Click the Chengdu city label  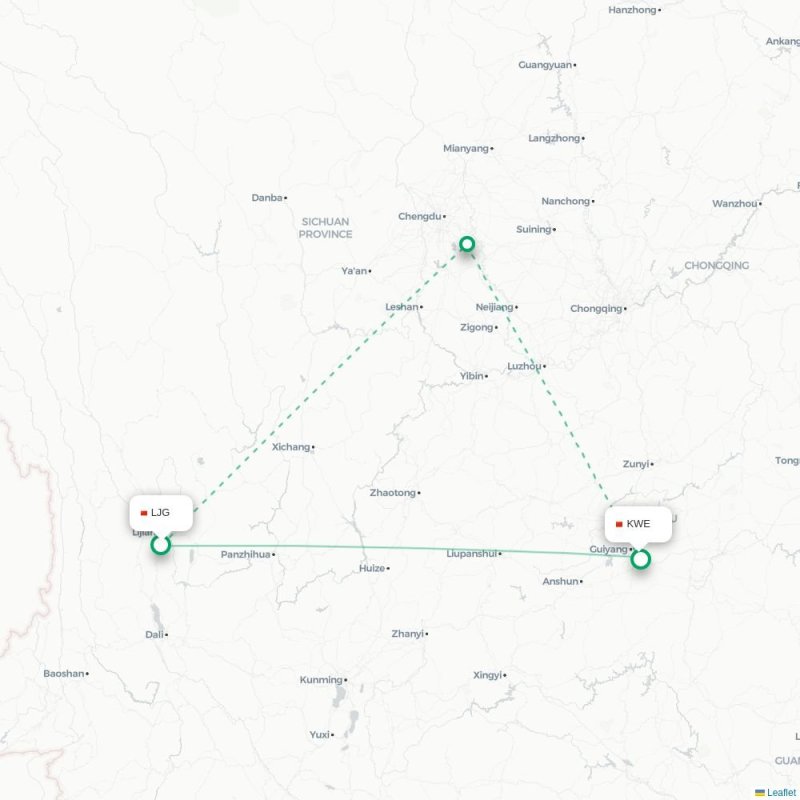pyautogui.click(x=419, y=216)
